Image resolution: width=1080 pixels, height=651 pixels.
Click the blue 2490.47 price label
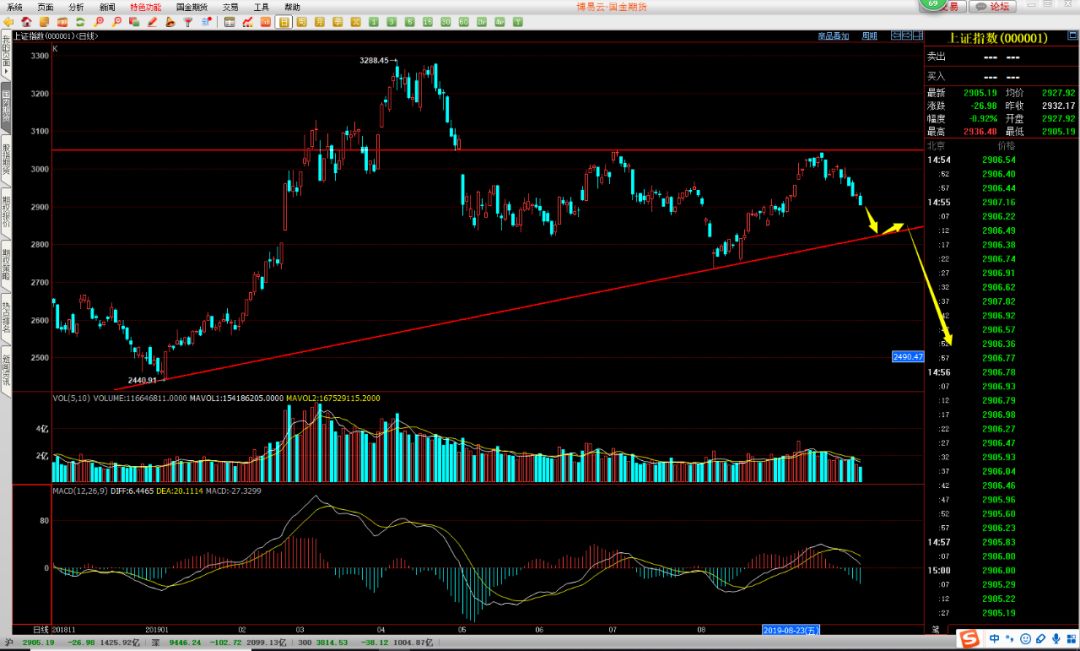907,357
